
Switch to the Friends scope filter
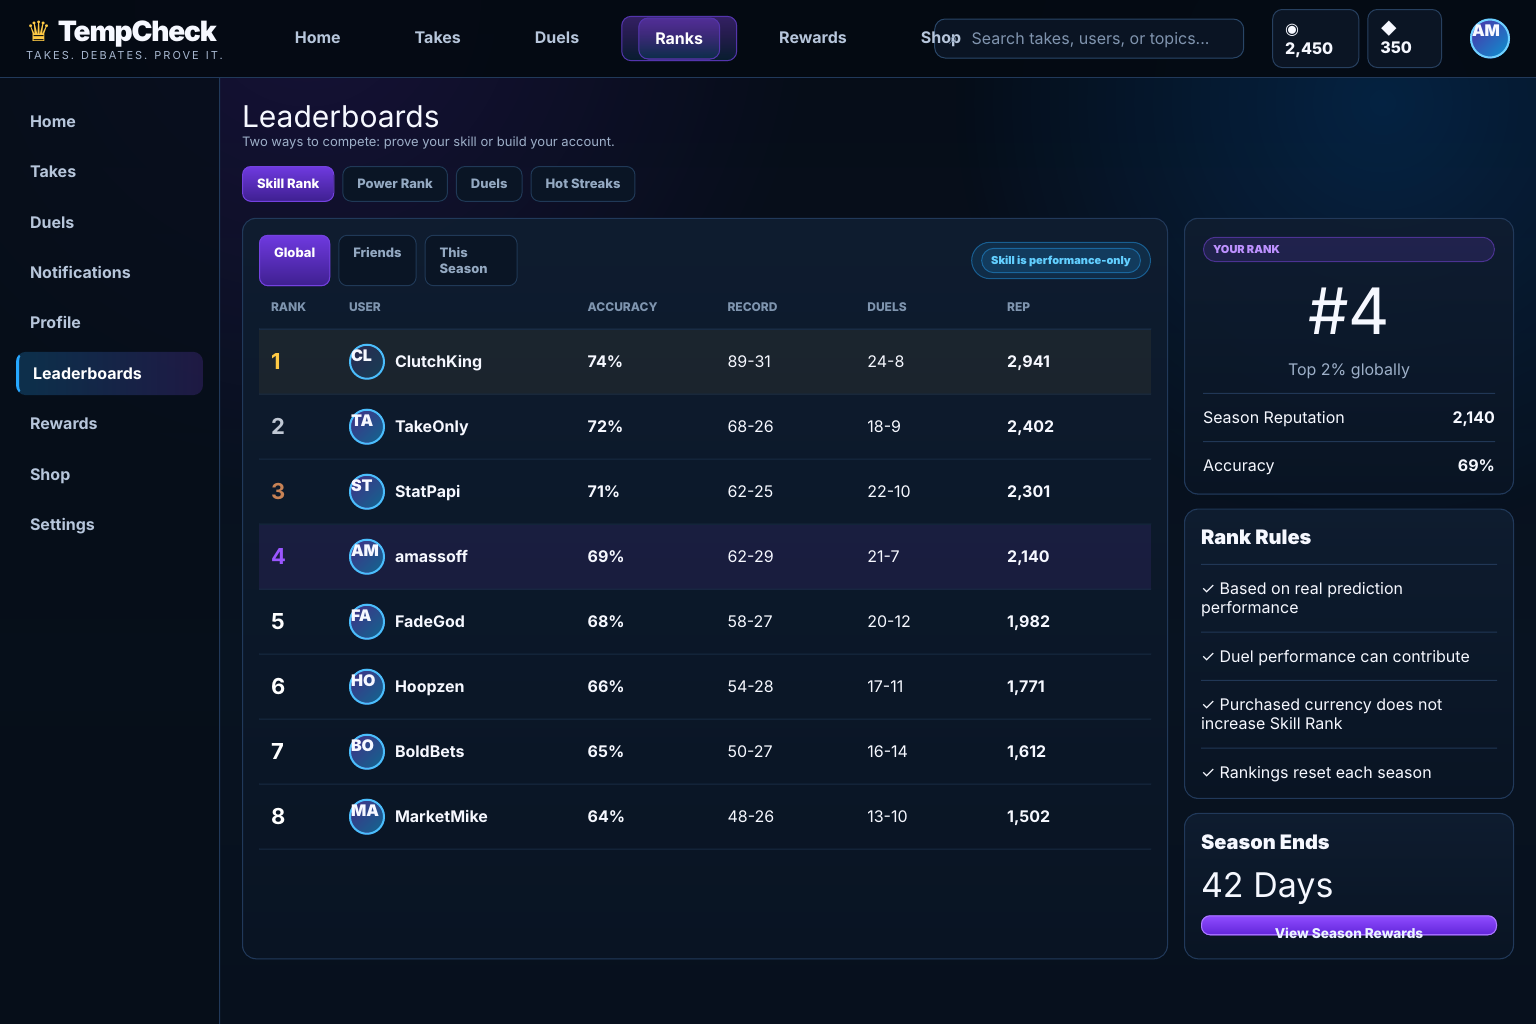point(377,260)
